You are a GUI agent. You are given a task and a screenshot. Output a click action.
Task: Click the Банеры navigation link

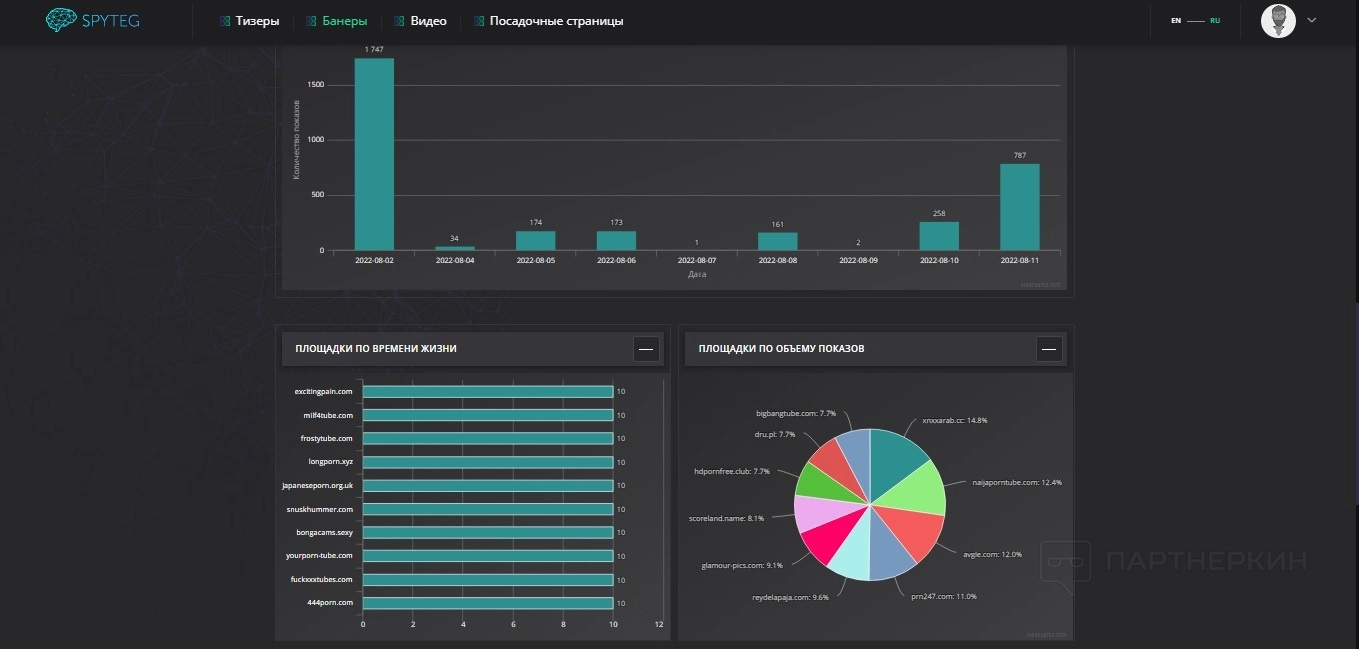coord(344,21)
